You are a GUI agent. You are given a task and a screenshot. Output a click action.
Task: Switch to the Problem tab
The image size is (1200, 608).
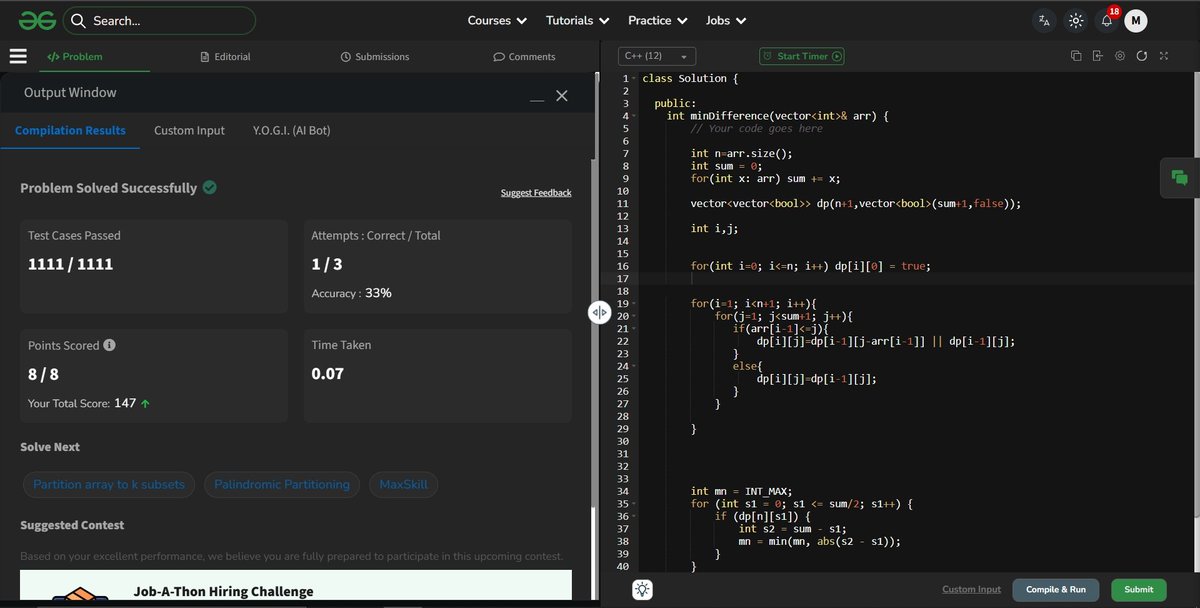(x=75, y=57)
